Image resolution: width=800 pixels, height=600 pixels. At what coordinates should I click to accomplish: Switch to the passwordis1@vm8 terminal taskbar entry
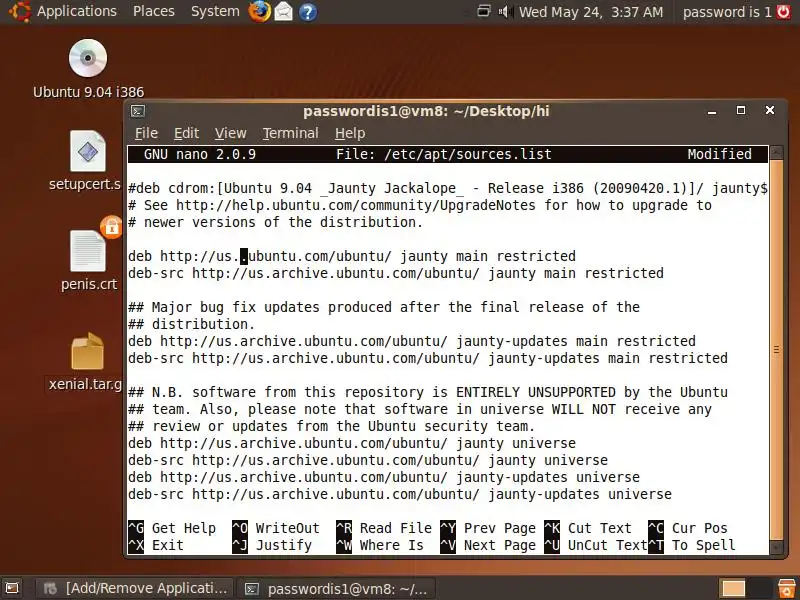(x=338, y=589)
